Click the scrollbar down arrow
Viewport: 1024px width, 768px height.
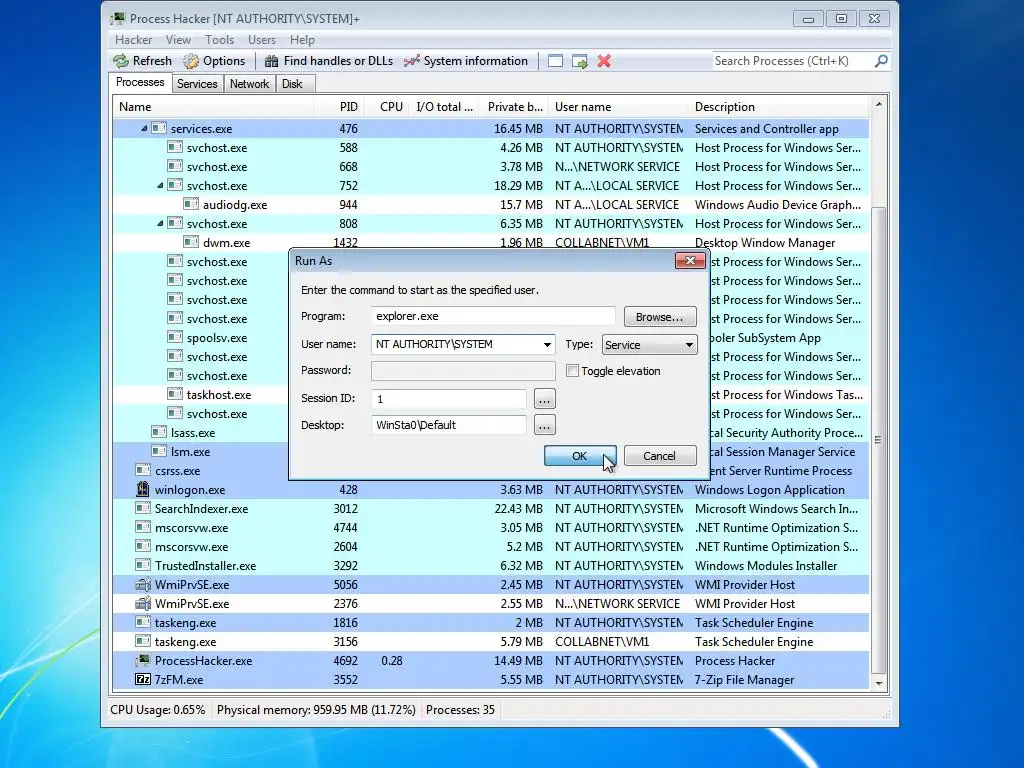tap(878, 683)
